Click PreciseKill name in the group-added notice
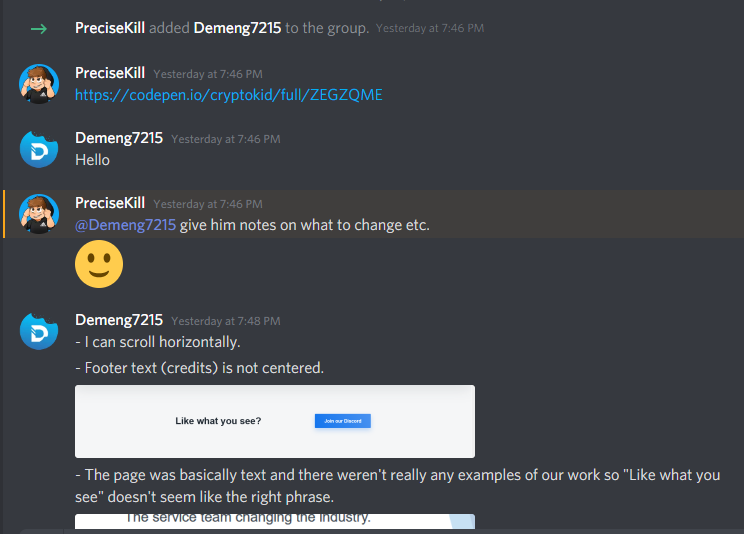744x534 pixels. point(110,28)
